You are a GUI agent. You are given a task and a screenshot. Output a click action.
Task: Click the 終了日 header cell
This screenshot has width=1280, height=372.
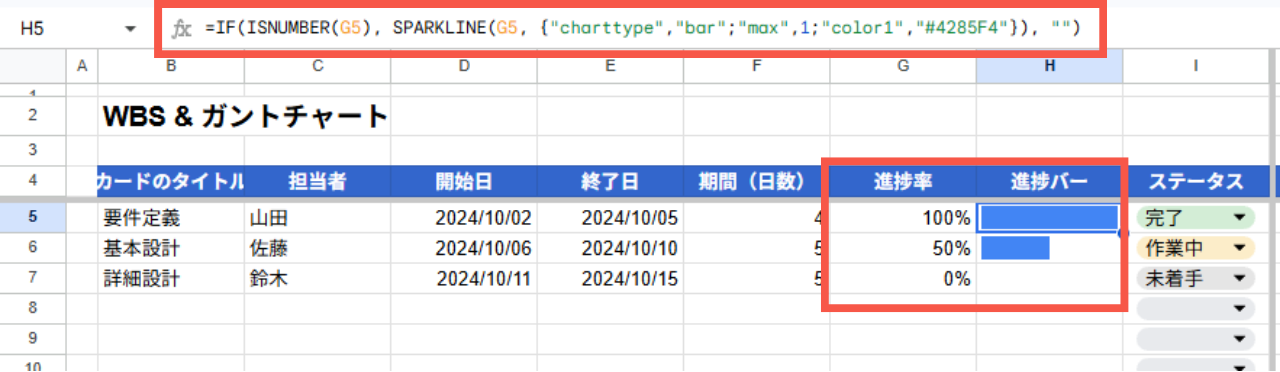610,181
